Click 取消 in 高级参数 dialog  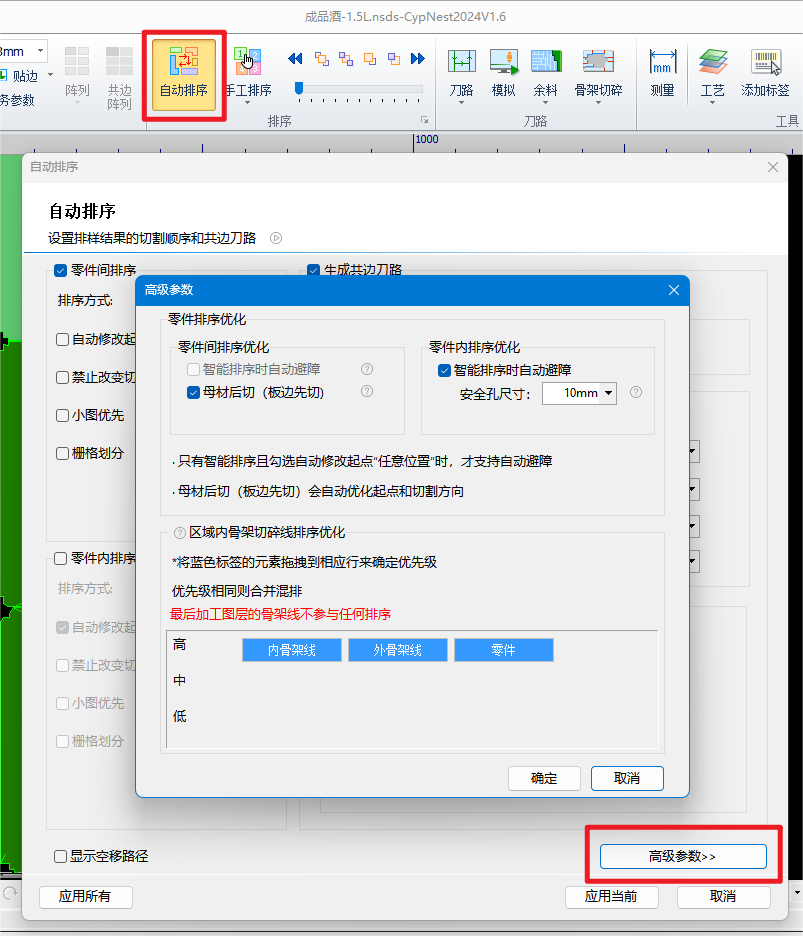627,778
